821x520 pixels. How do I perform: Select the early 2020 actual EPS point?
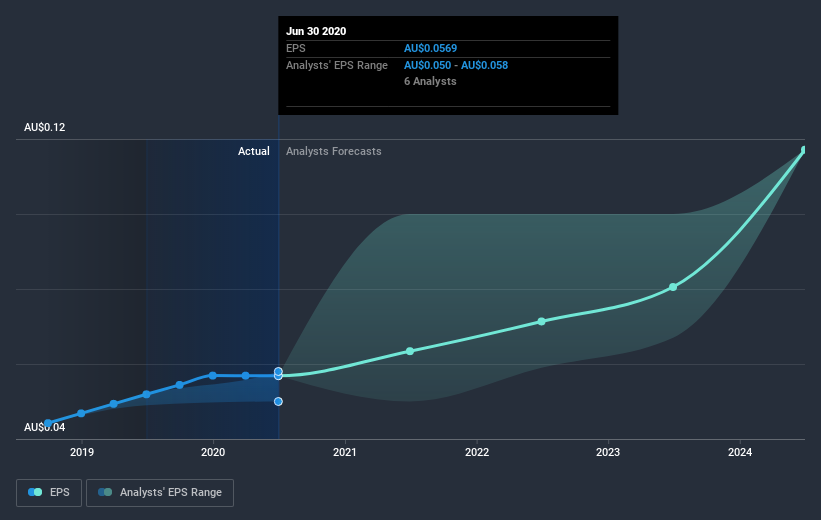point(213,375)
